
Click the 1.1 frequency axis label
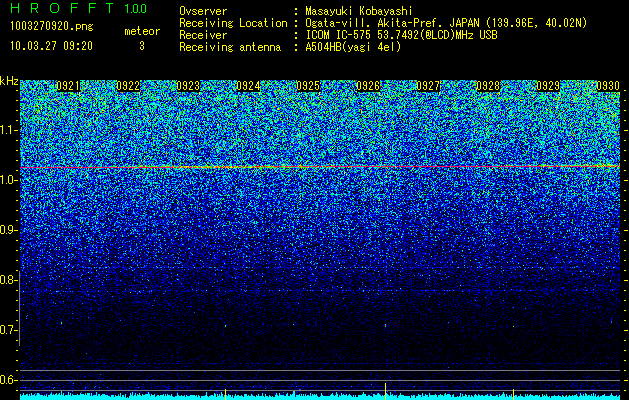[x=8, y=131]
